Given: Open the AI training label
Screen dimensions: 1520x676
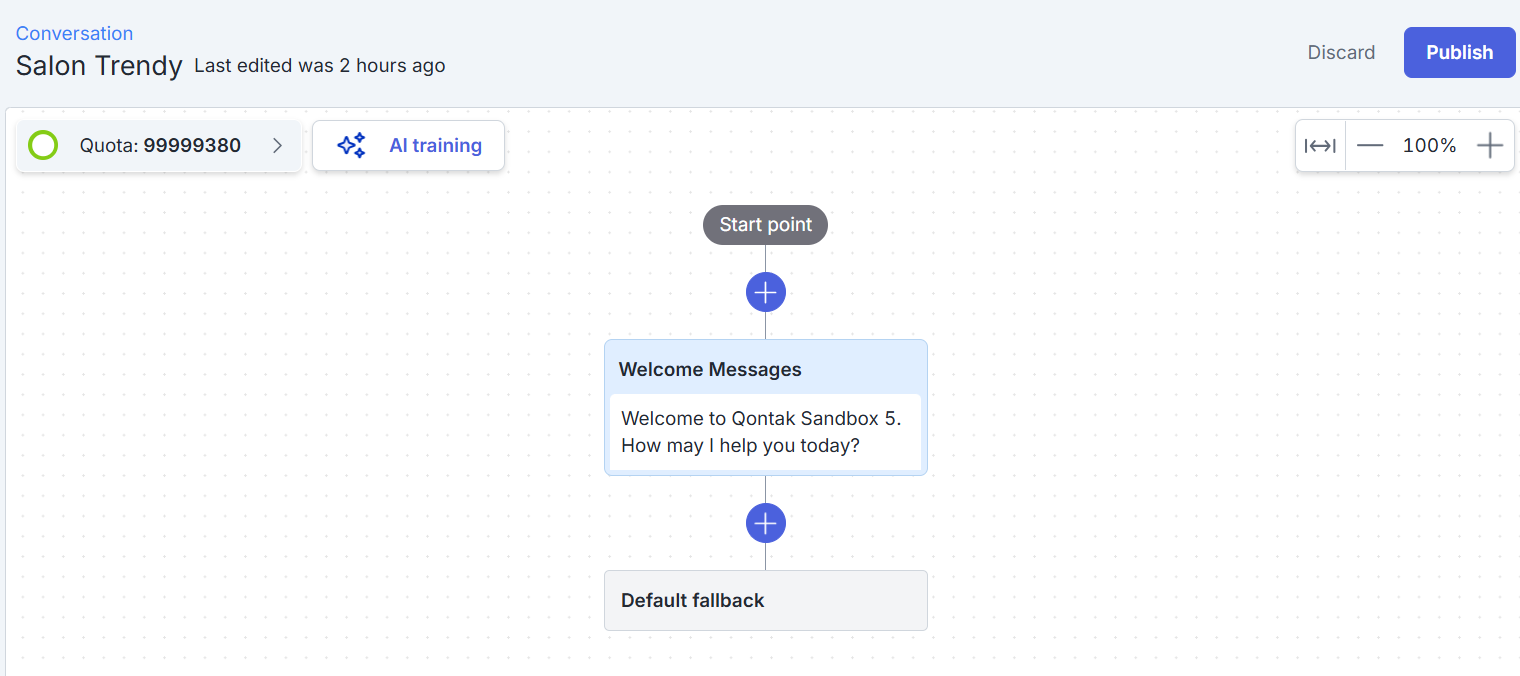Looking at the screenshot, I should tap(435, 146).
